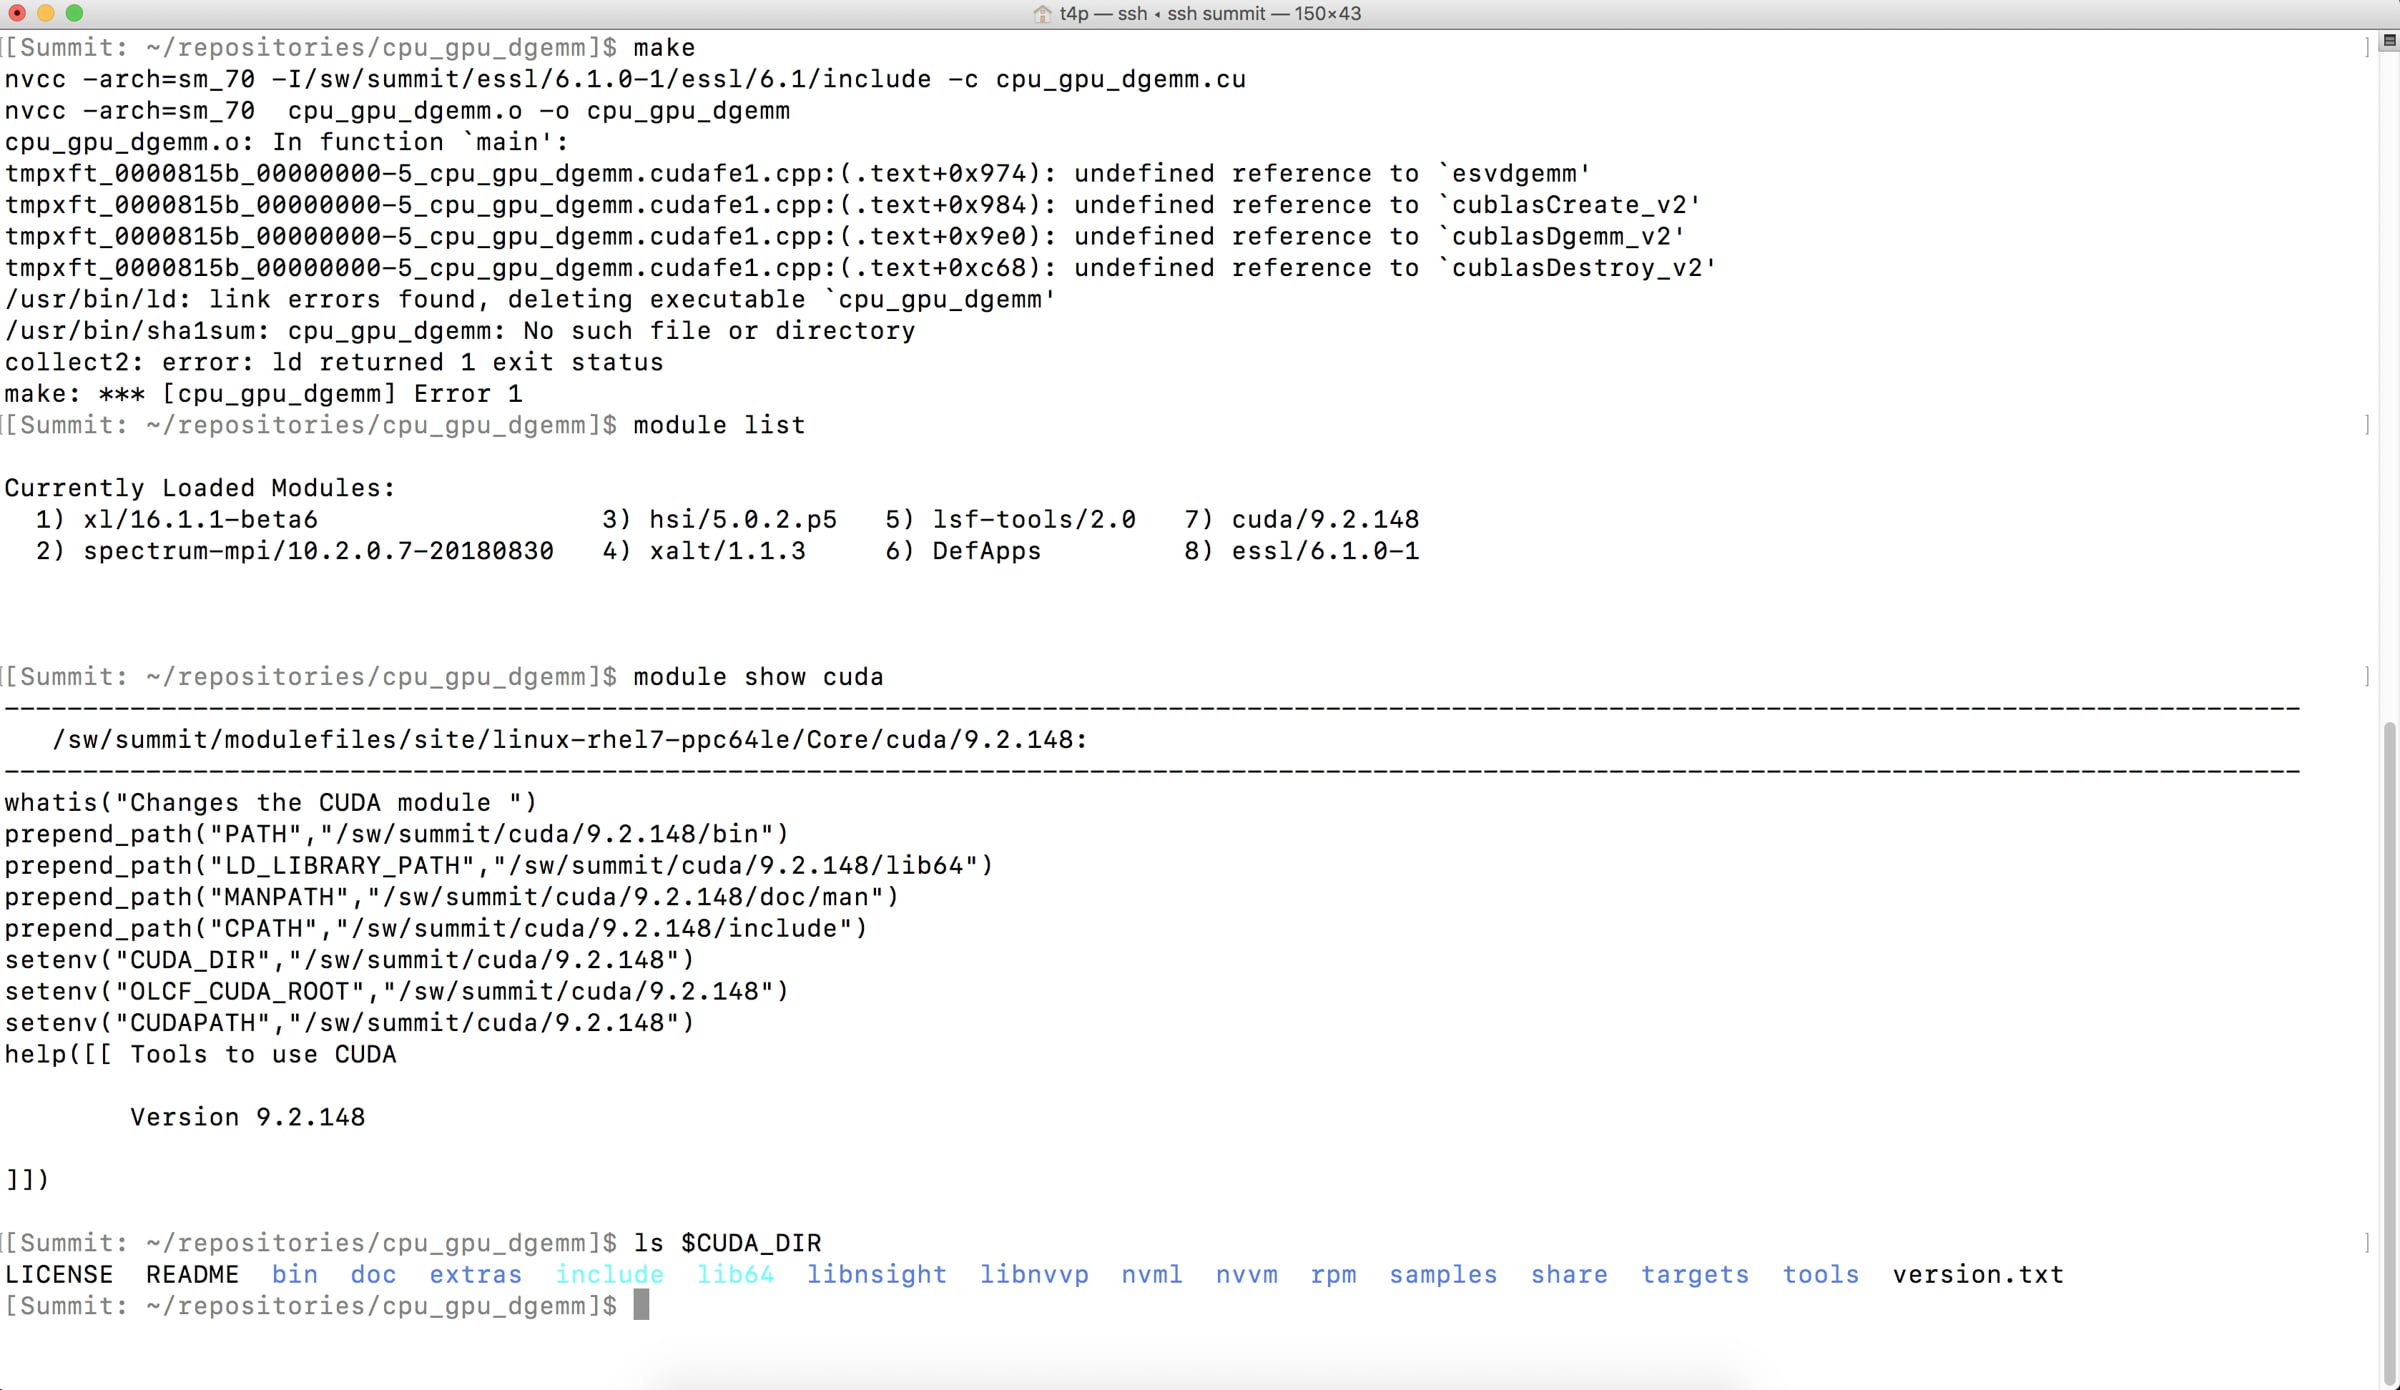Click the mark bracket beside 'module list' line

2367,426
